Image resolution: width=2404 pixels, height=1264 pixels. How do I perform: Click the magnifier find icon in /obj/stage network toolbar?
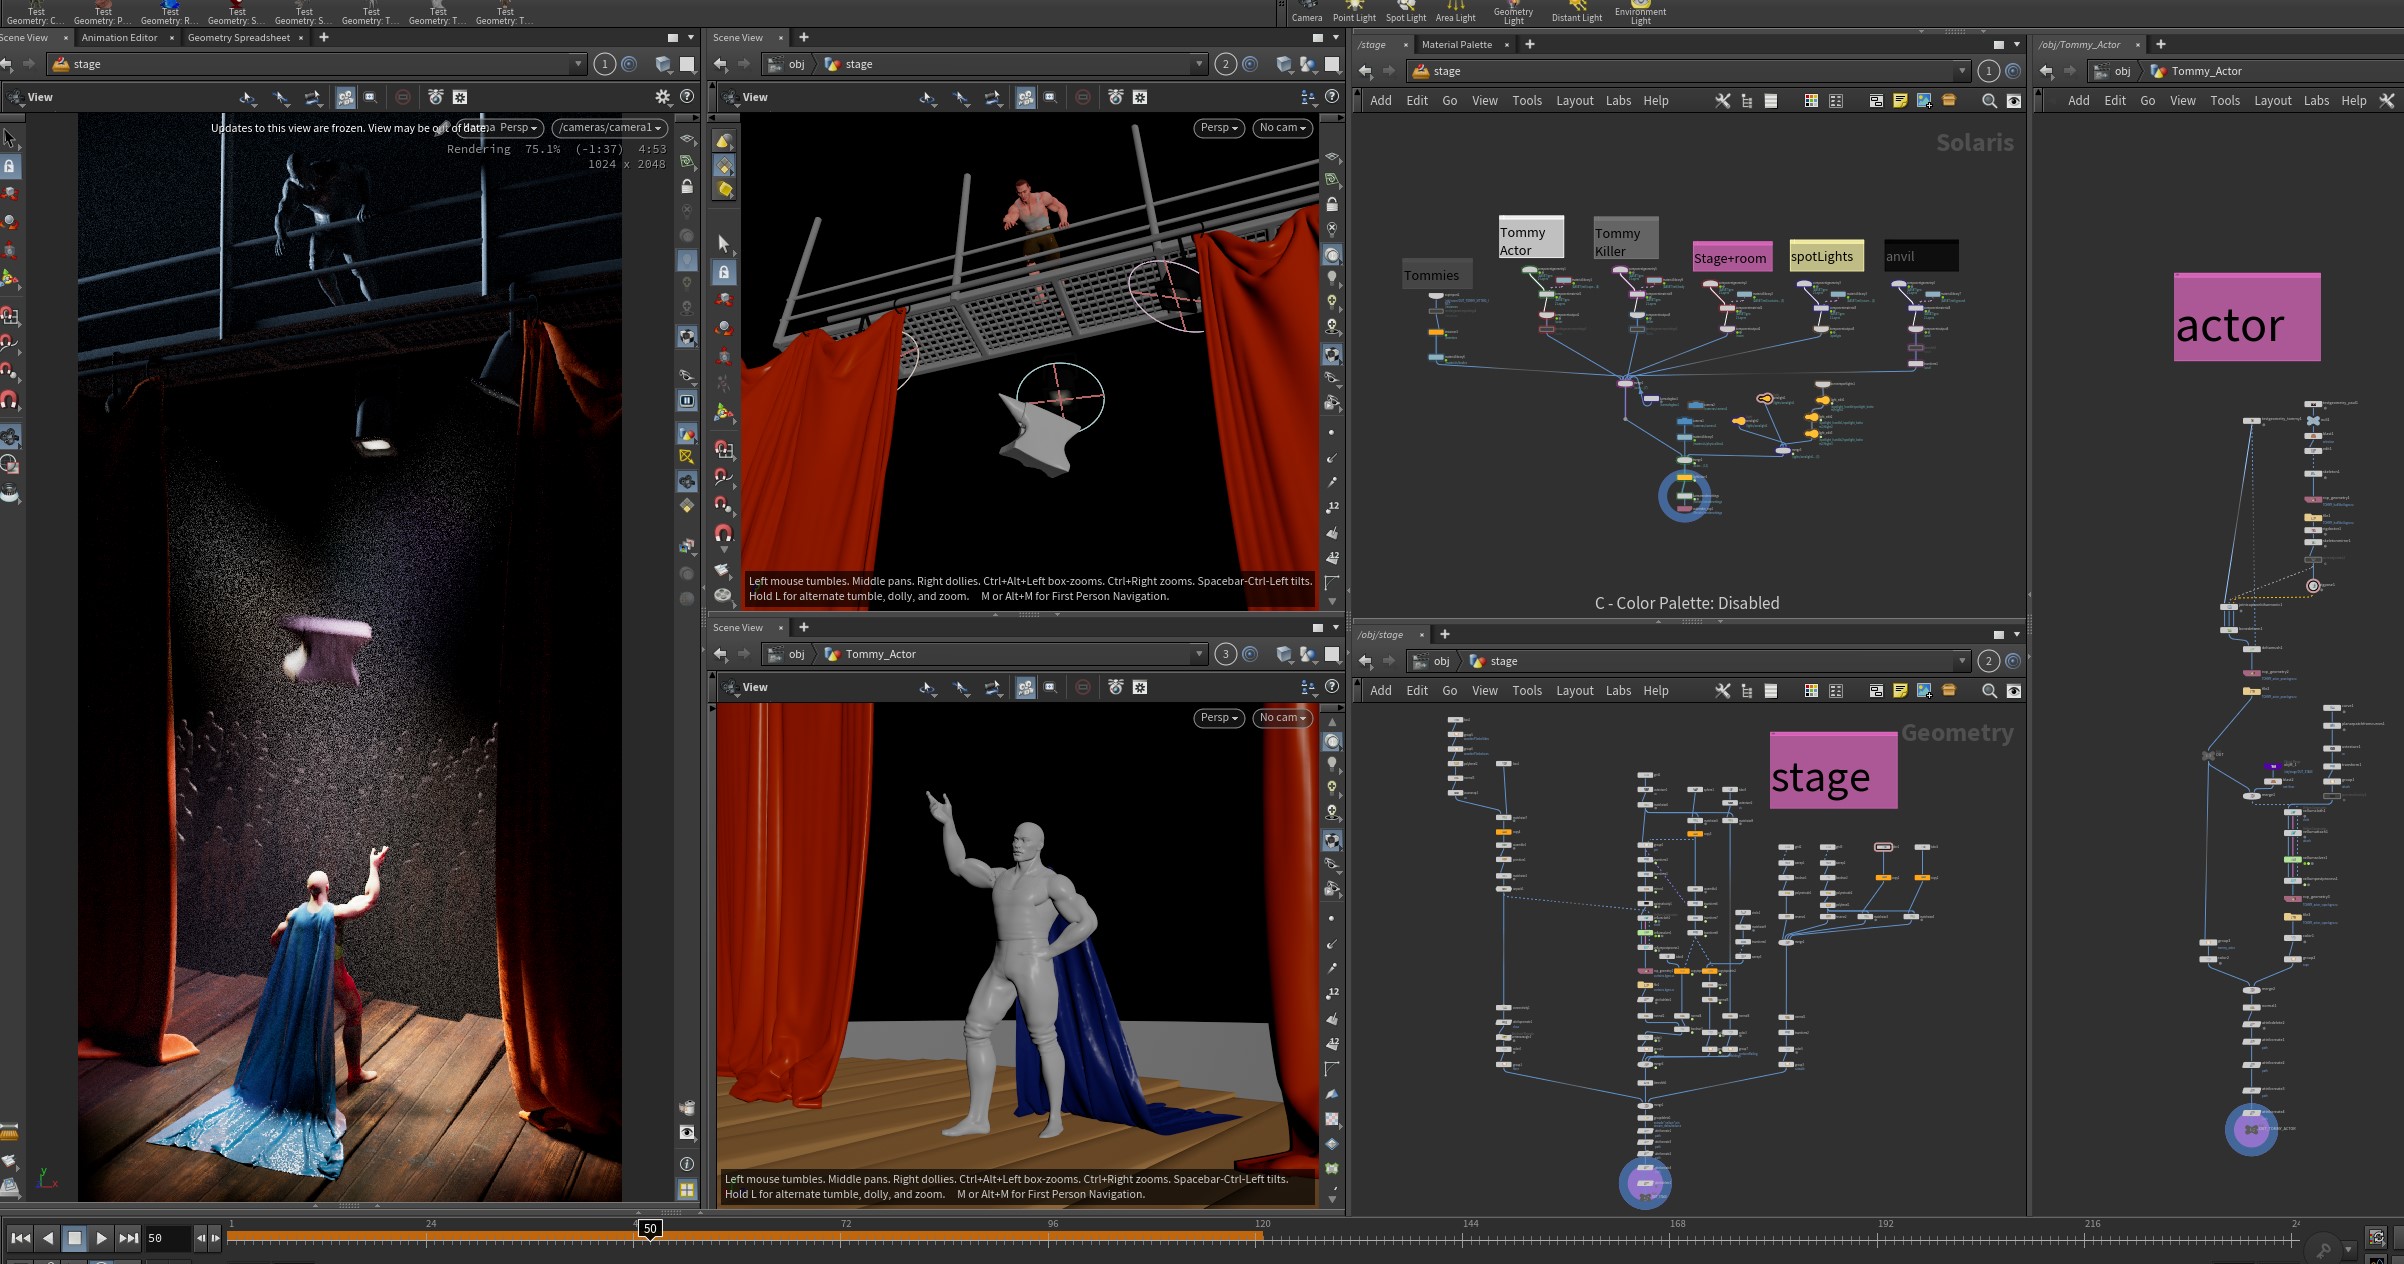tap(1989, 691)
